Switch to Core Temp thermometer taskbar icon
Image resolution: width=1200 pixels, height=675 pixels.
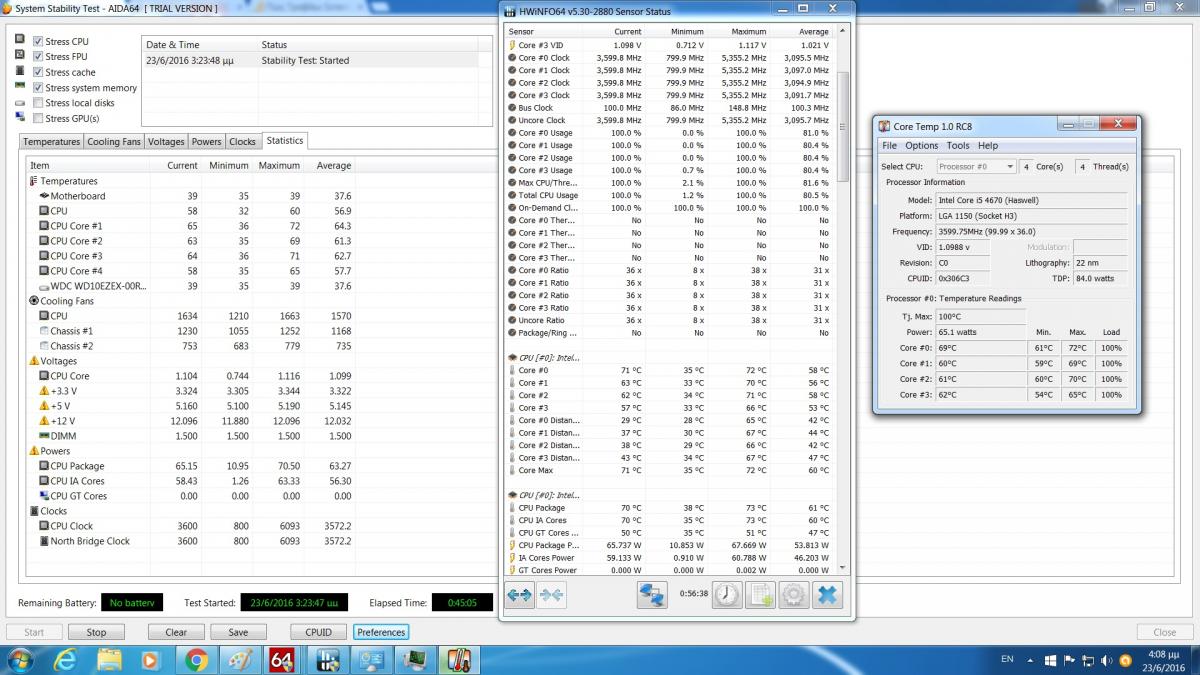click(x=457, y=660)
